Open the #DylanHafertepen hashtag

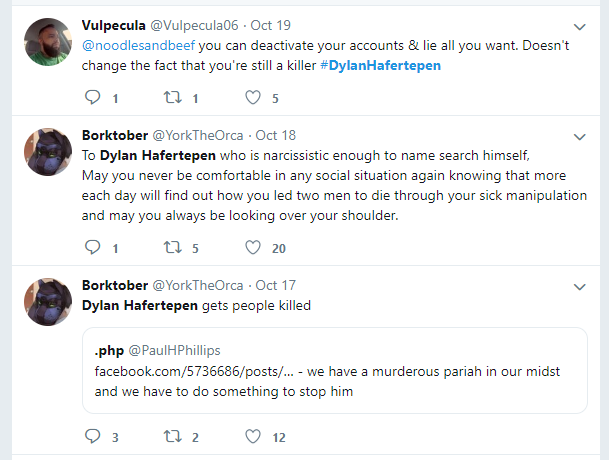tap(381, 65)
